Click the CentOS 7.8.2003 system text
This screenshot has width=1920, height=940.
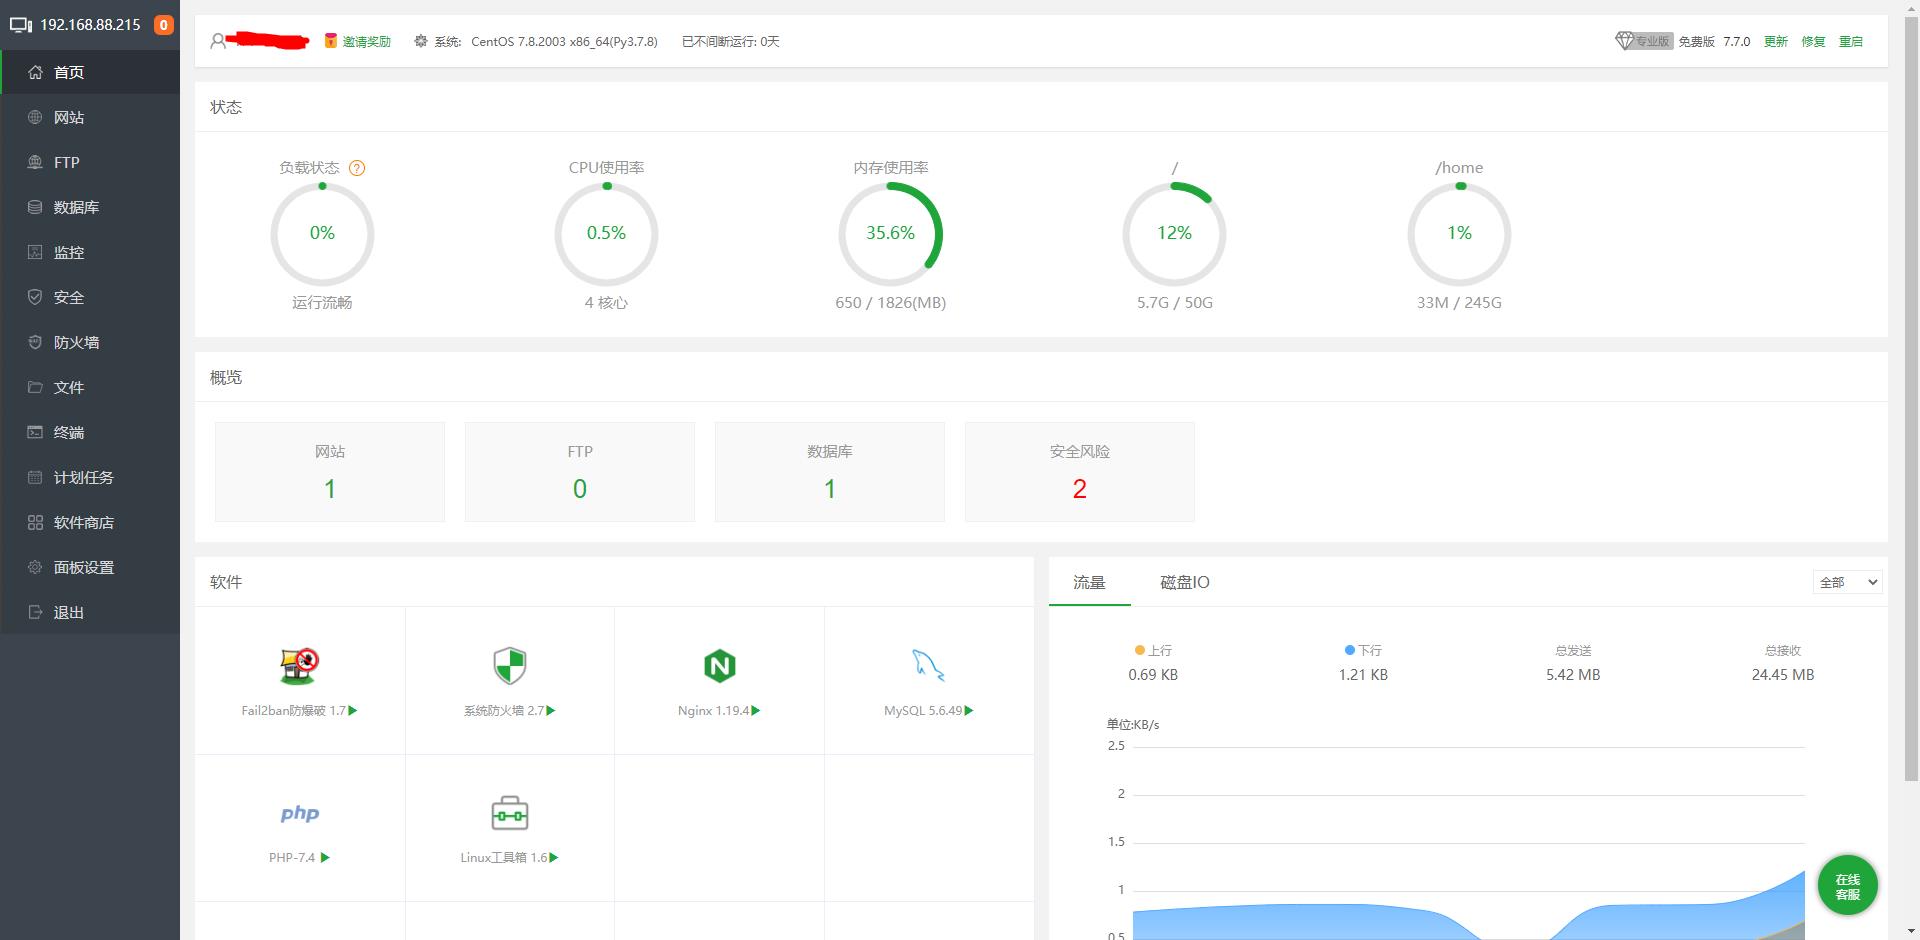(x=564, y=42)
